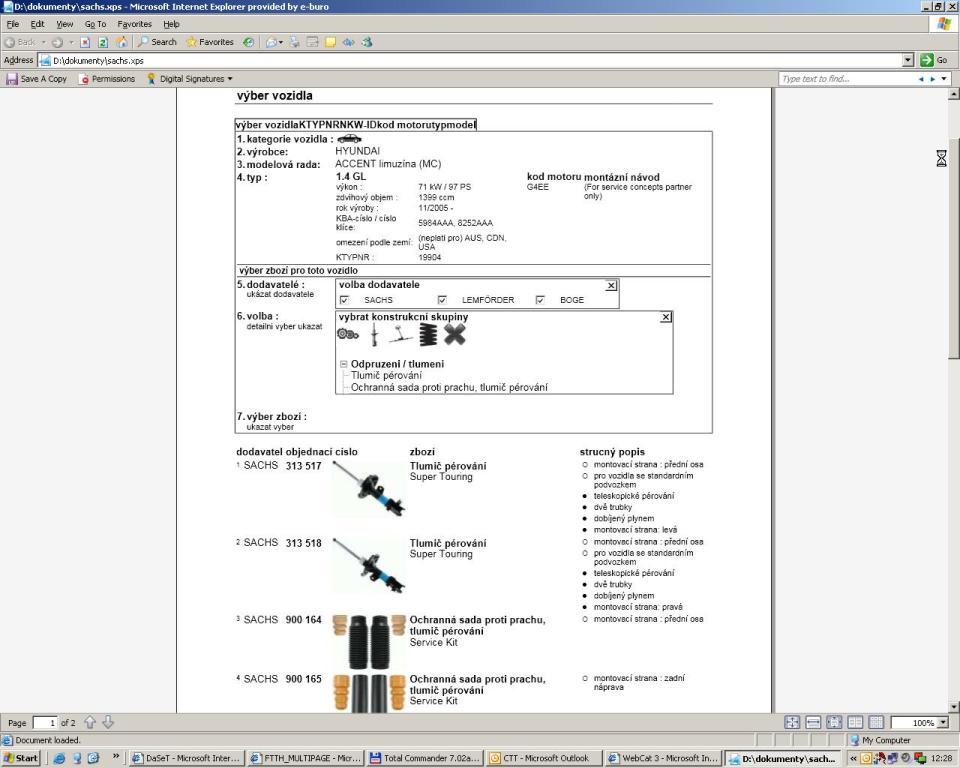Open the Favorites menu
The width and height of the screenshot is (960, 768).
[x=134, y=24]
